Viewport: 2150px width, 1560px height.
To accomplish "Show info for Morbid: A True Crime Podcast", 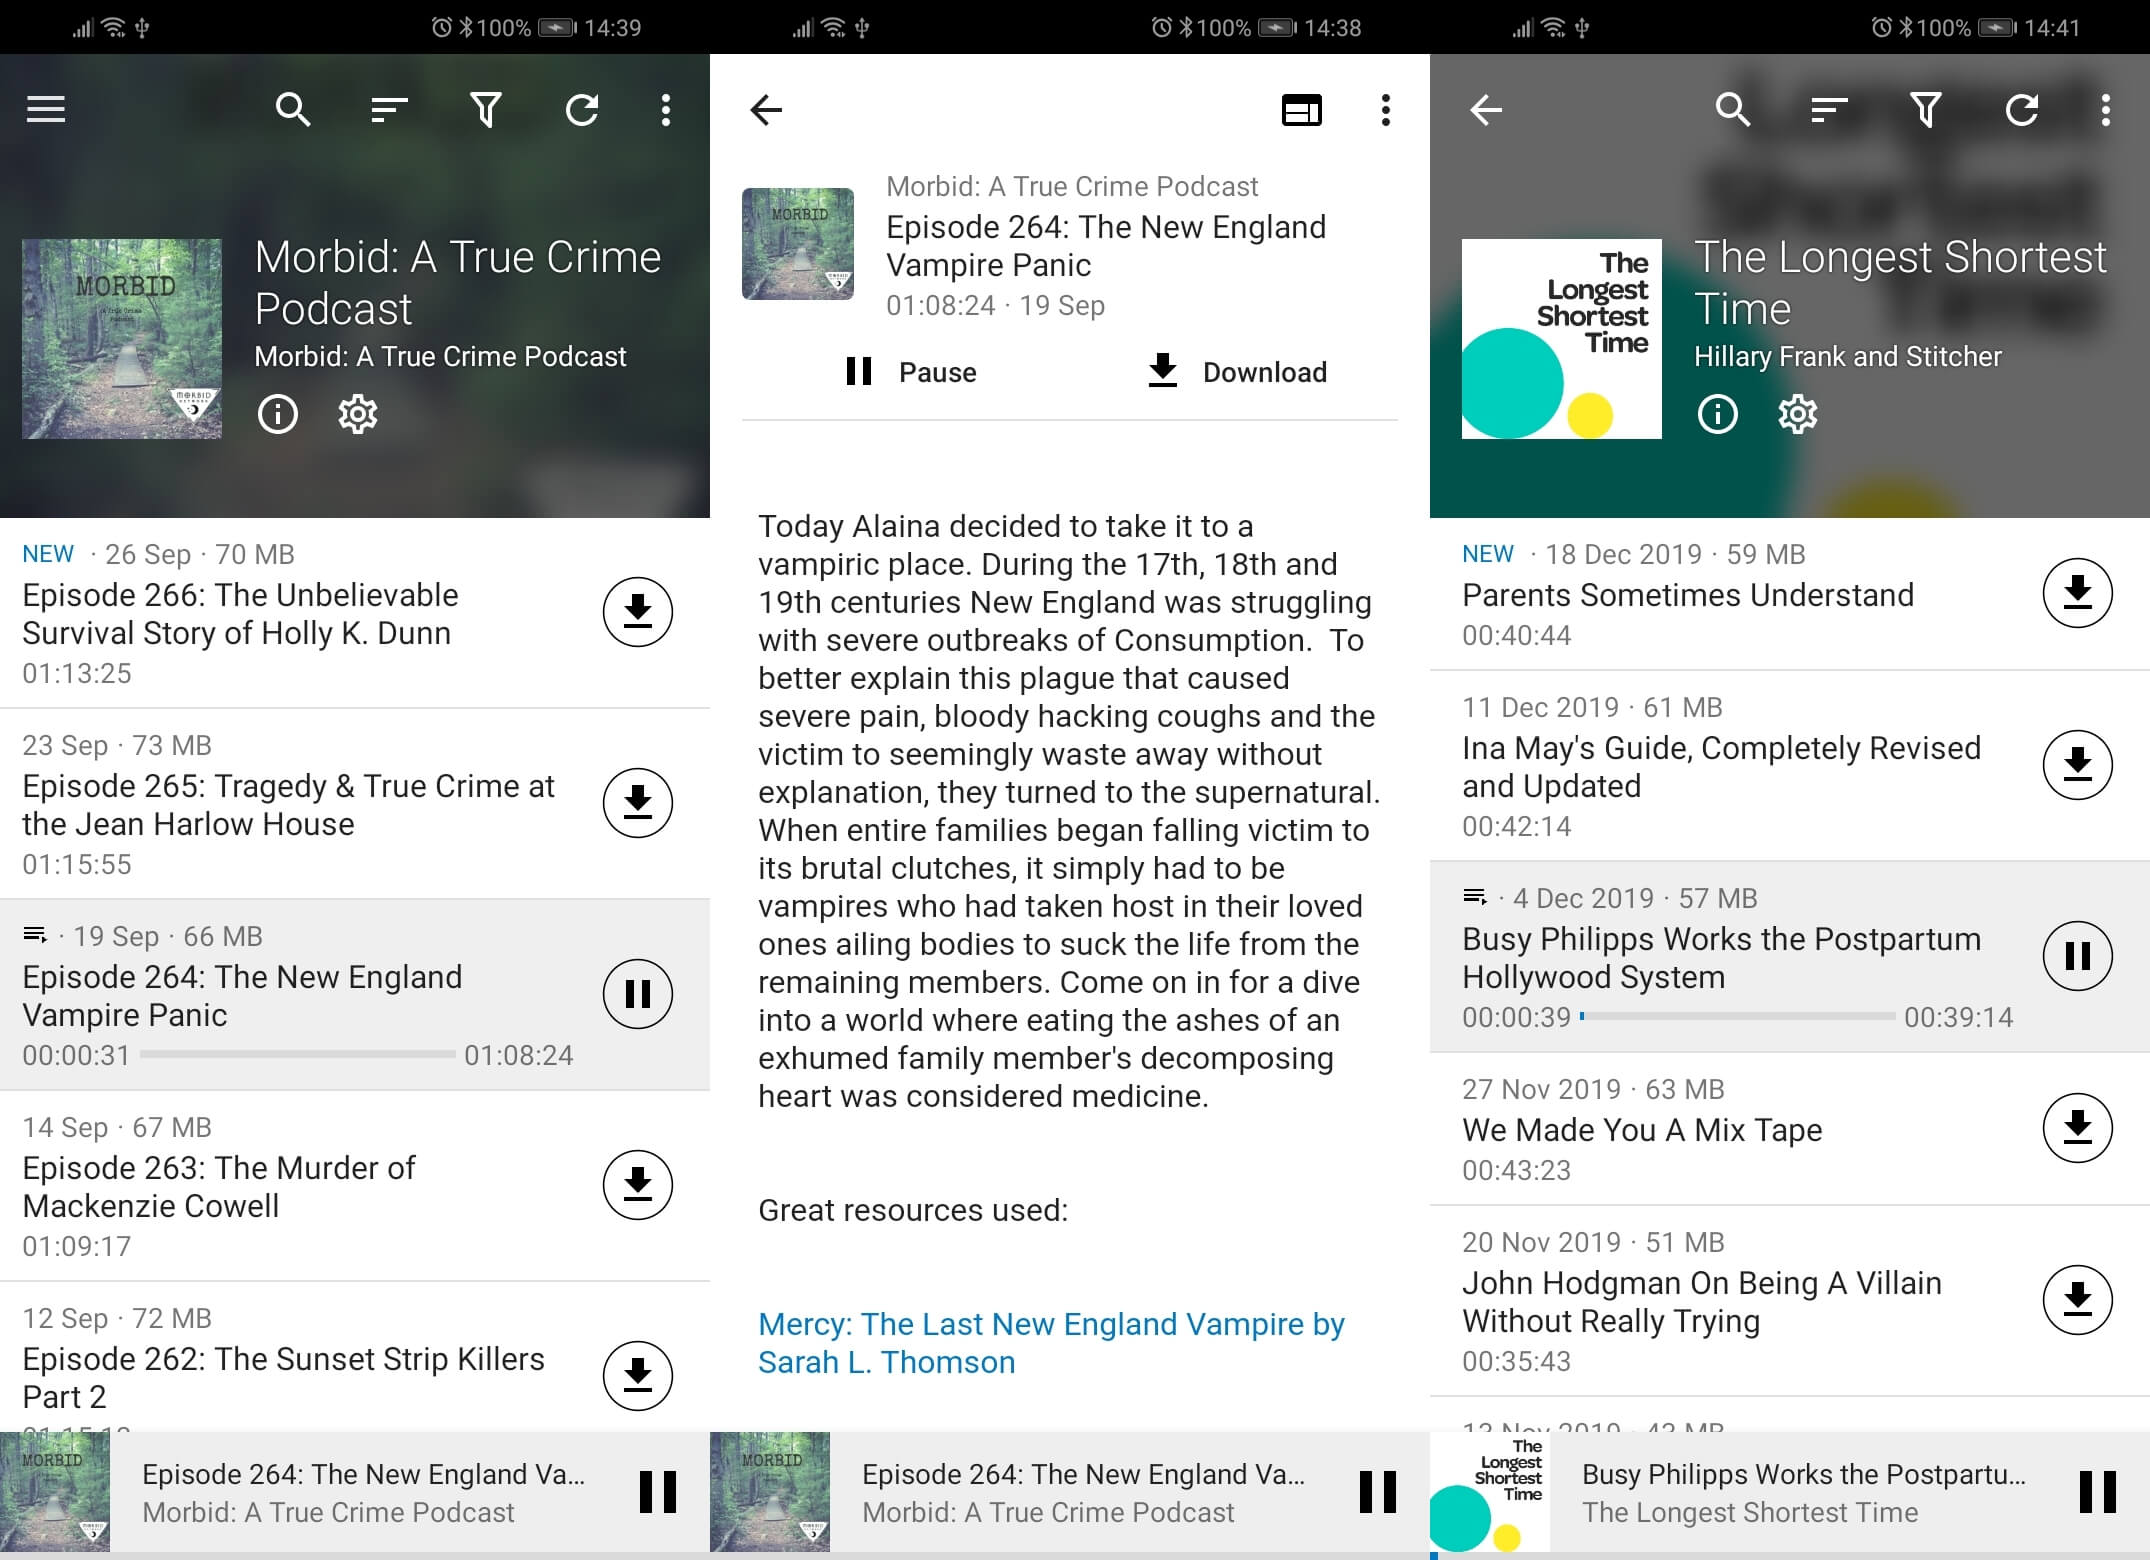I will click(278, 413).
